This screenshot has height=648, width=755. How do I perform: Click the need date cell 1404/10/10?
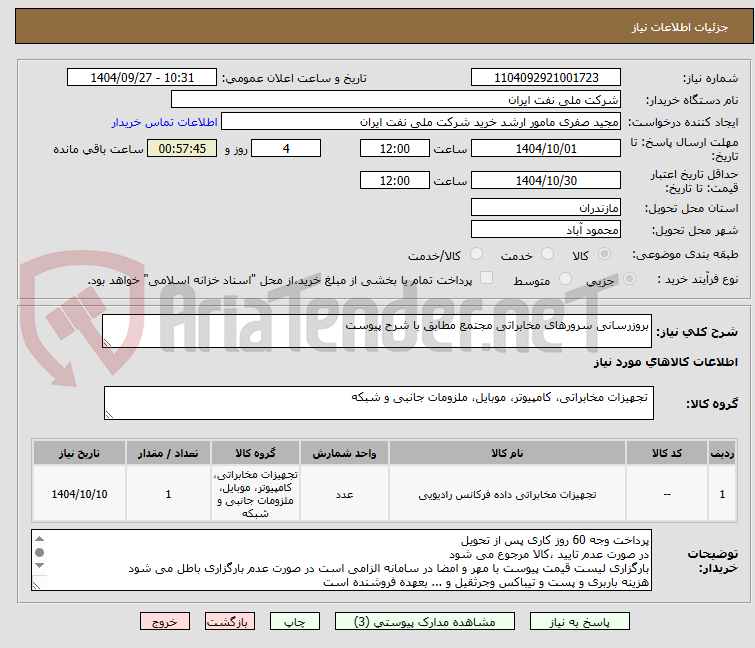[79, 494]
